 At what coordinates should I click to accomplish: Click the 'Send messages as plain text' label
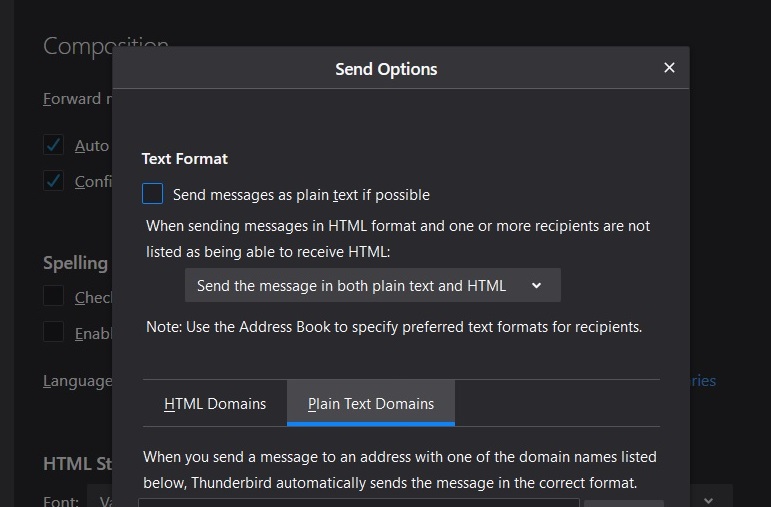pos(301,195)
